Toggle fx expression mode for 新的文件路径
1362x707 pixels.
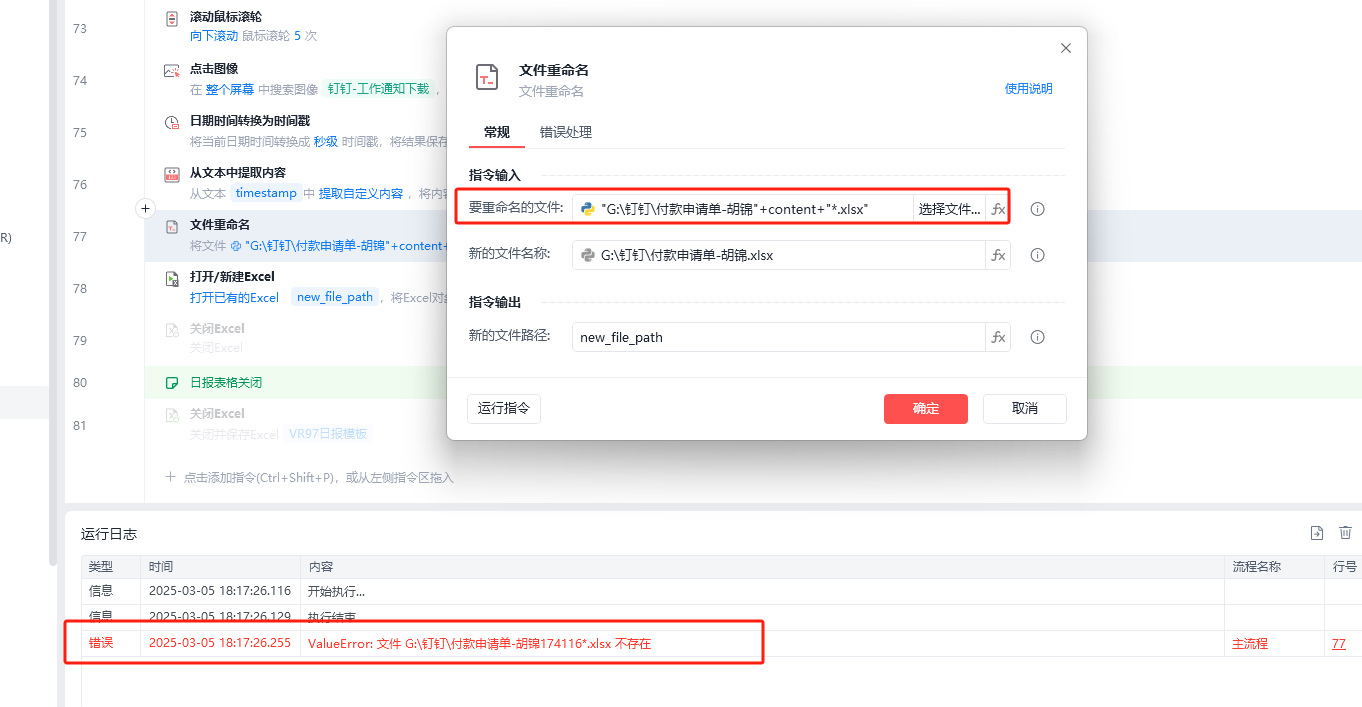tap(998, 337)
